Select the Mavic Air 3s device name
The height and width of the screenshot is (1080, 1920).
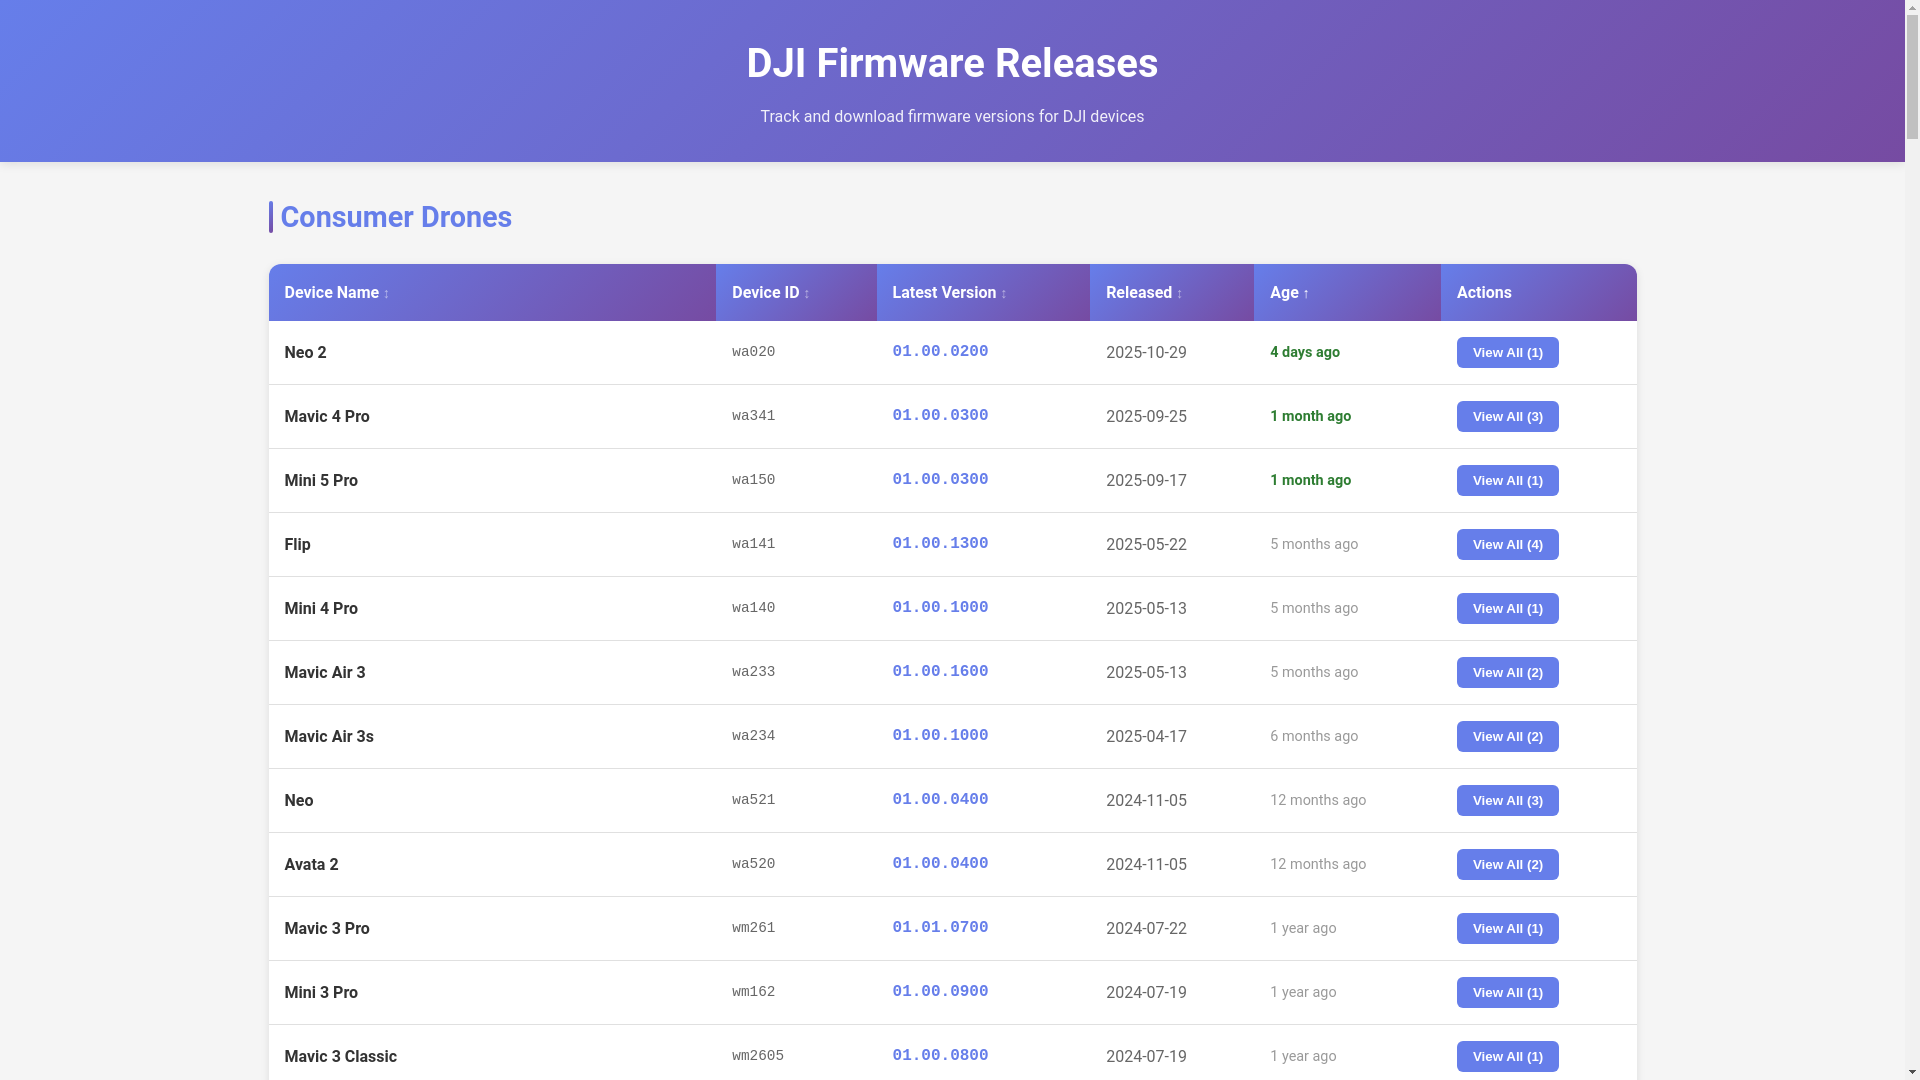tap(329, 737)
